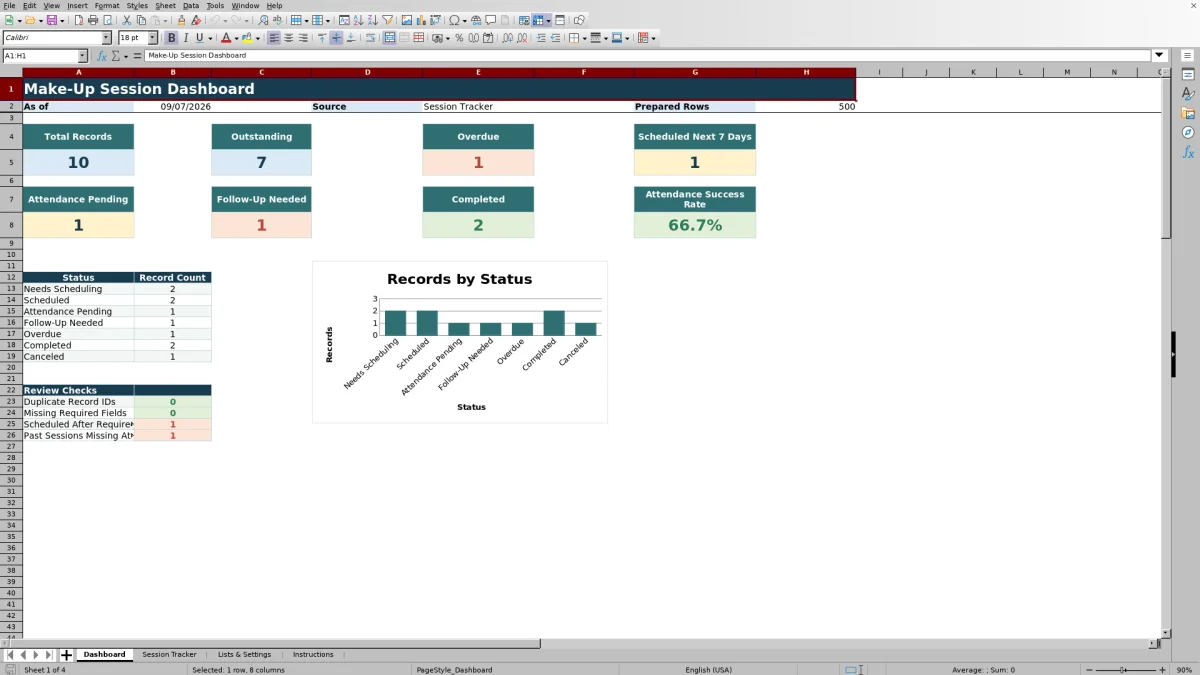Expand the font color dropdown arrow
The width and height of the screenshot is (1200, 675).
click(236, 38)
